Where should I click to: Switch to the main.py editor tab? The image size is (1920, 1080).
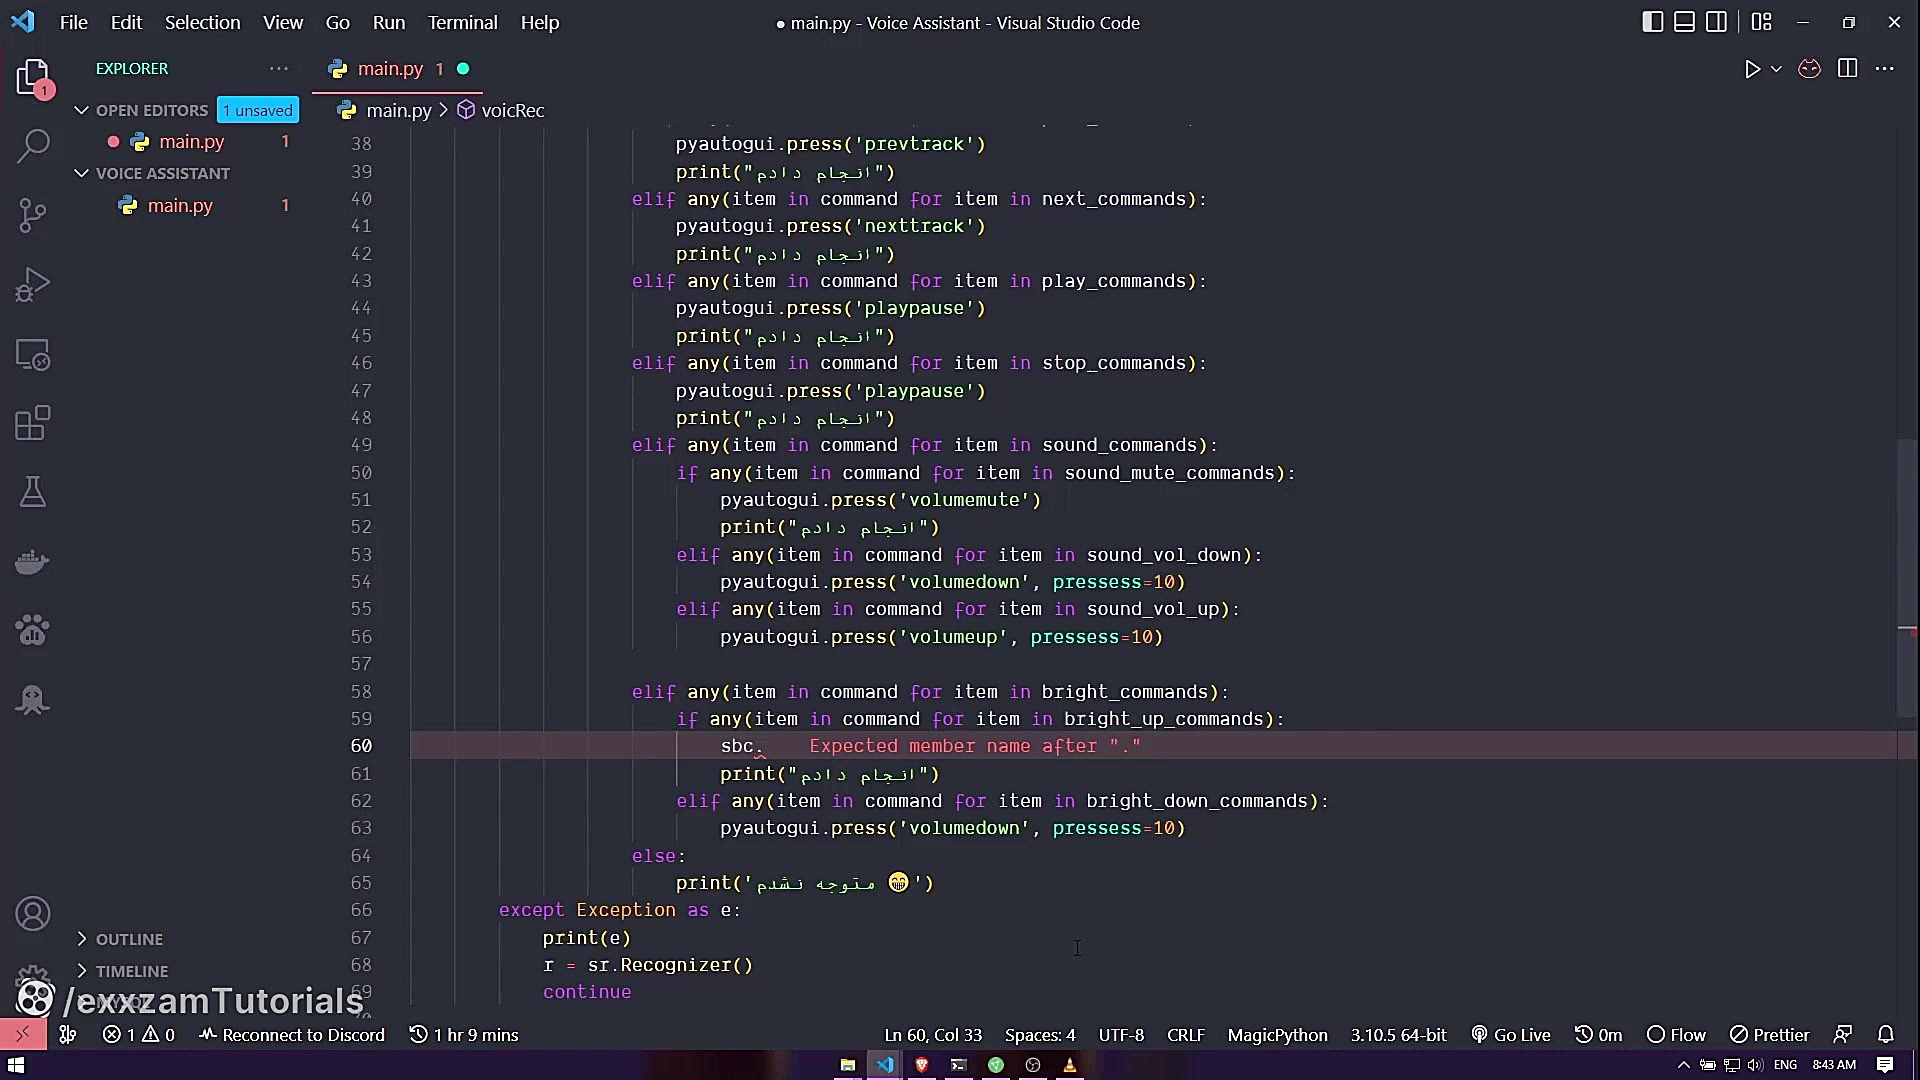coord(388,69)
